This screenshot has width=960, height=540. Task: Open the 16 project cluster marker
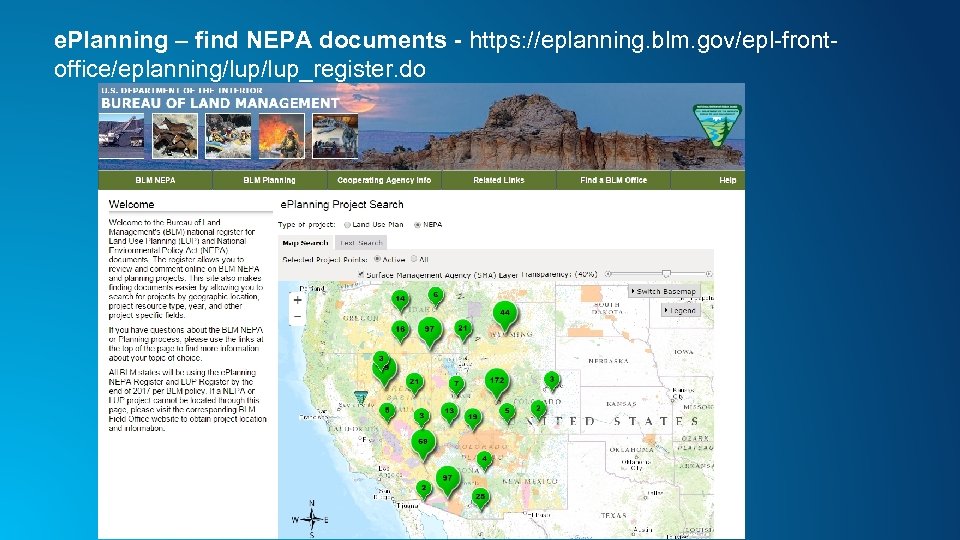click(x=400, y=331)
